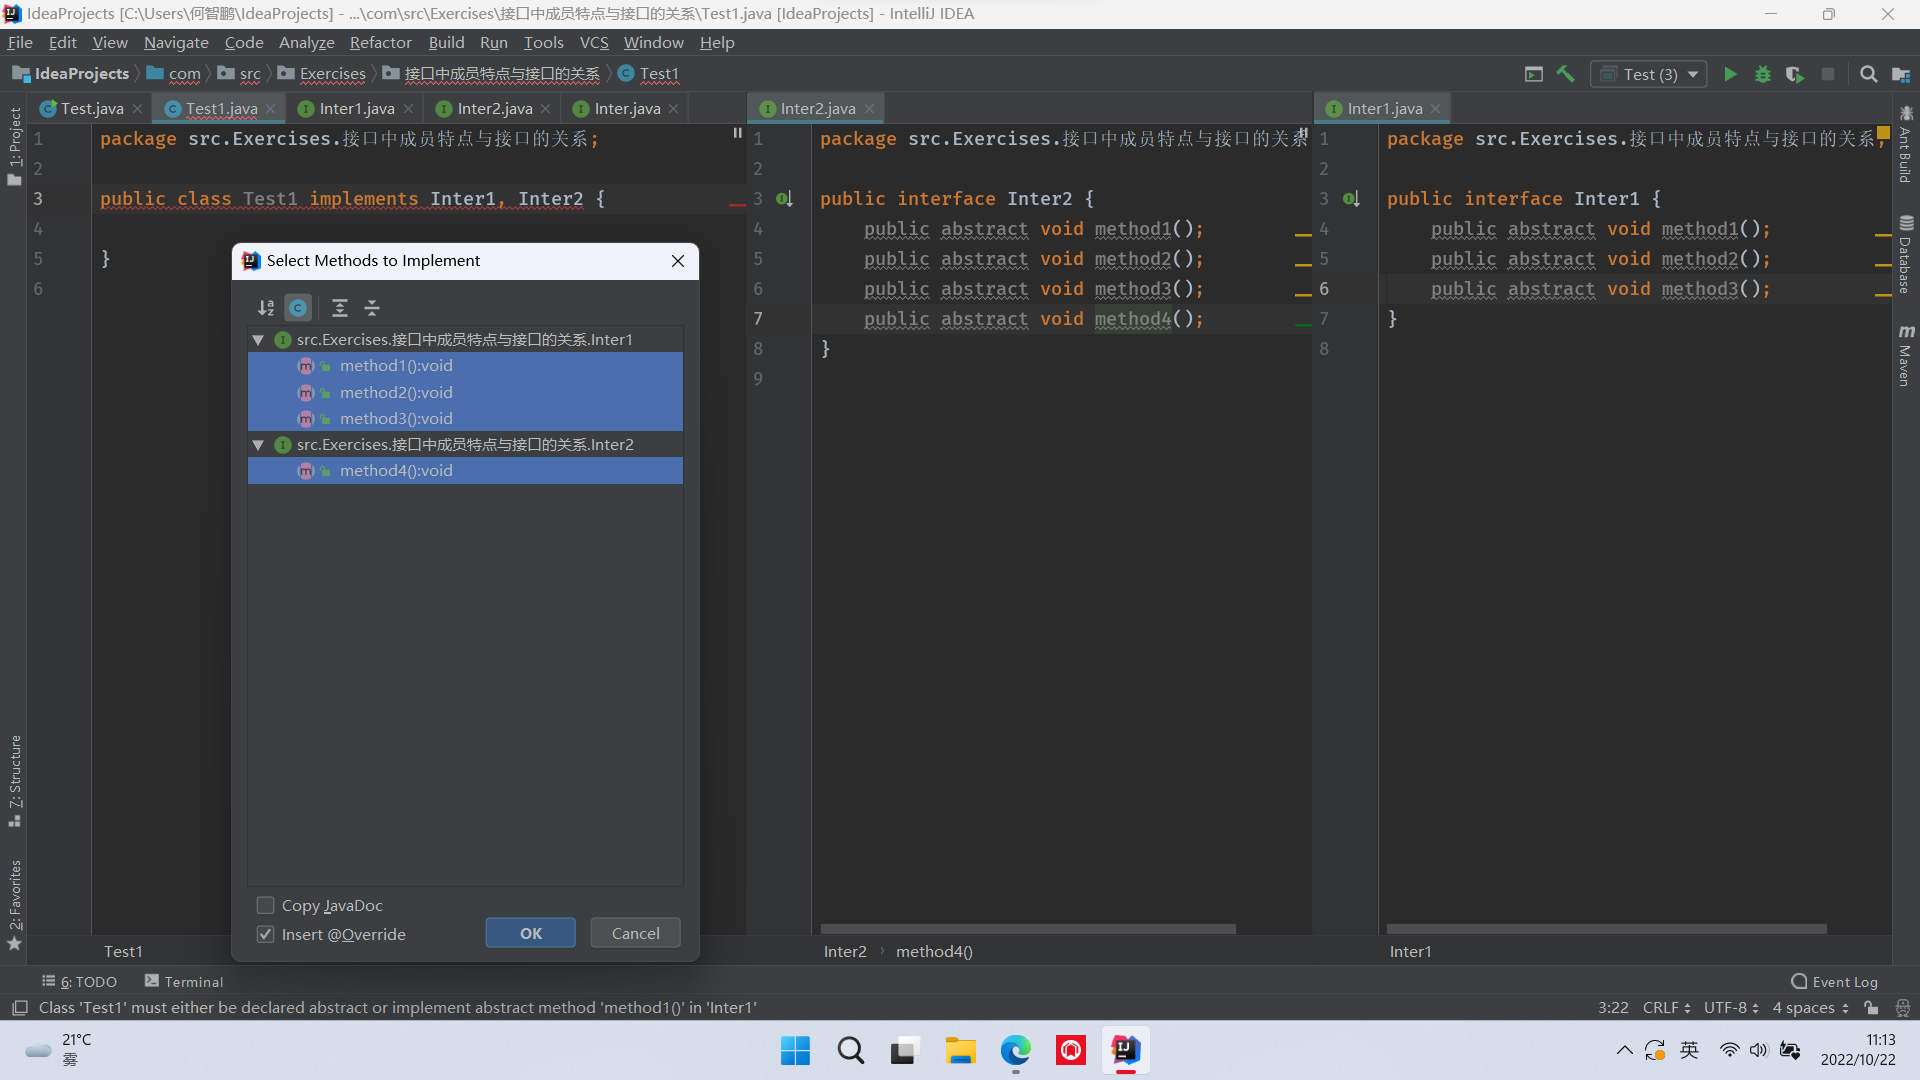Click the Collapse All icon in dialog
Image resolution: width=1920 pixels, height=1080 pixels.
pos(372,308)
